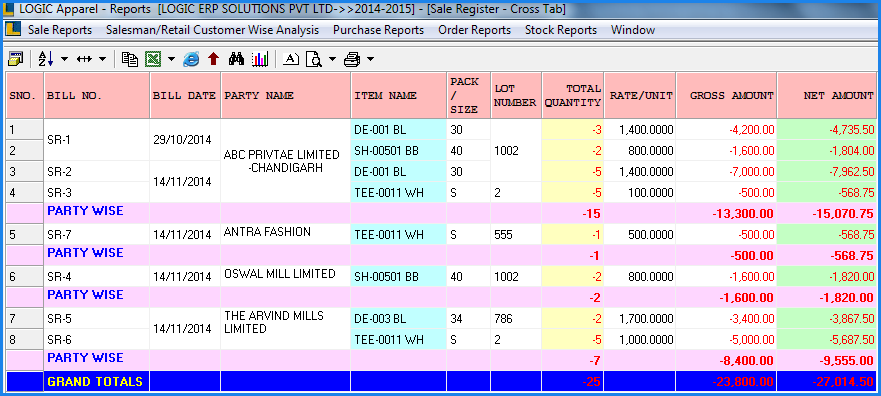Viewport: 881px width, 396px height.
Task: Open the Window menu
Action: pyautogui.click(x=633, y=30)
